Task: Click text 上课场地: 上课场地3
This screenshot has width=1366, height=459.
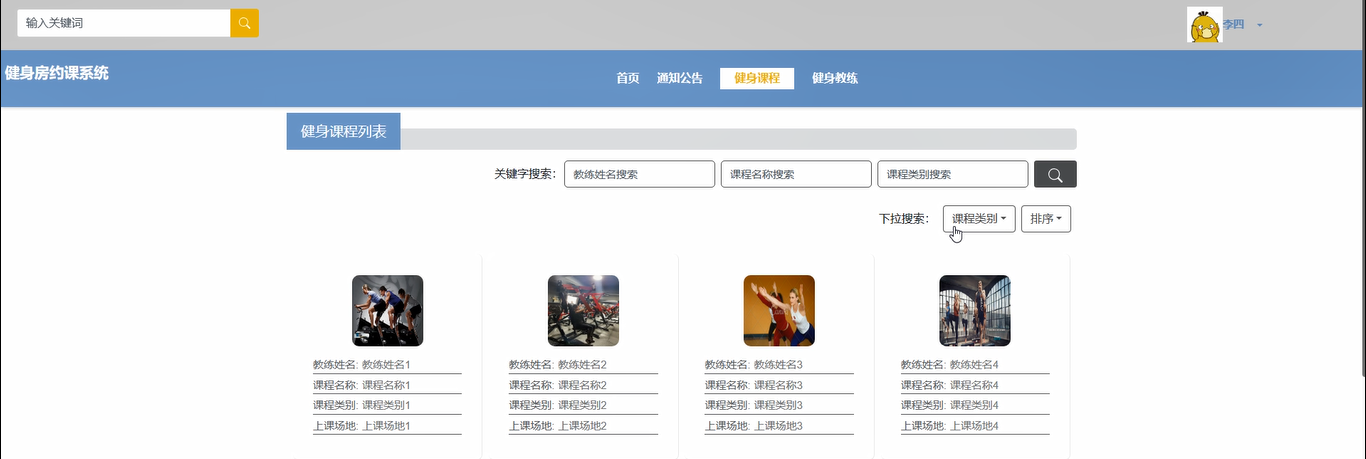Action: point(754,426)
